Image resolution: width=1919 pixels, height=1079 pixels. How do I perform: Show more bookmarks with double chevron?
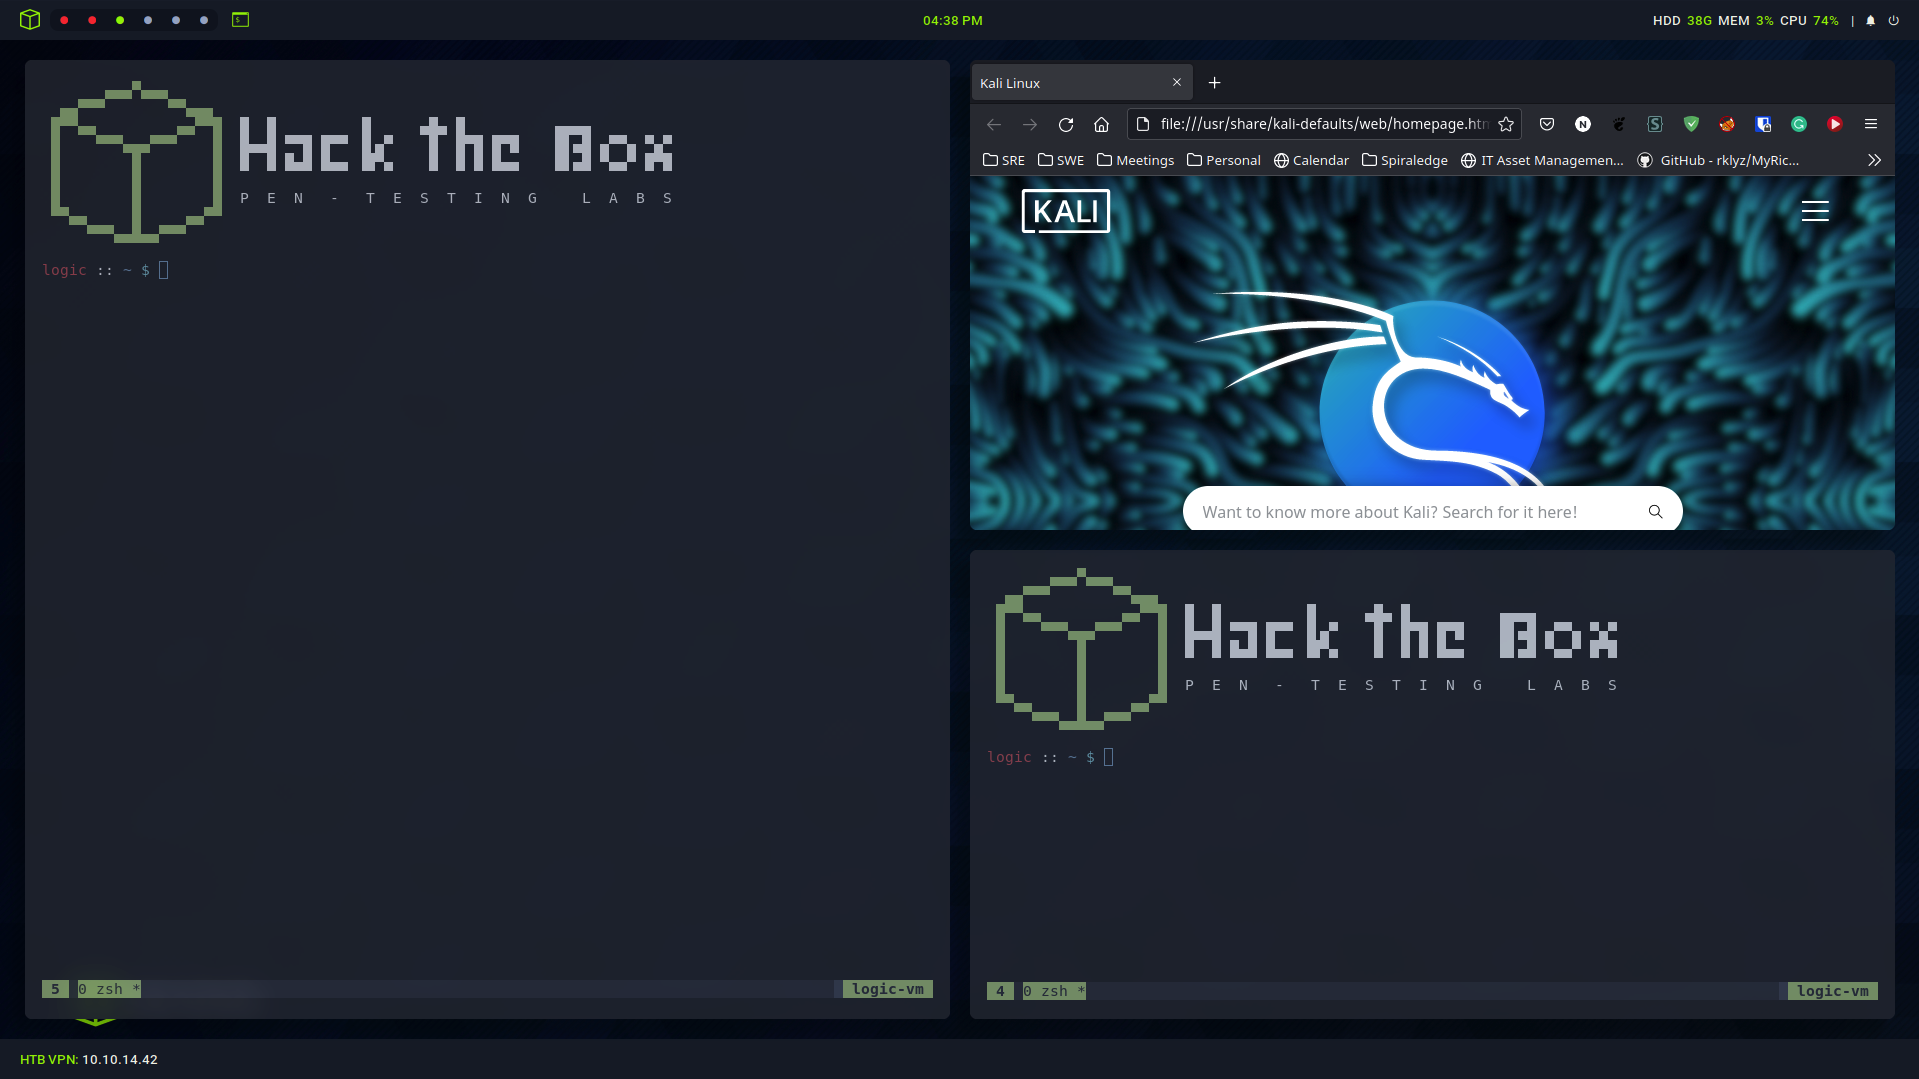(x=1874, y=160)
